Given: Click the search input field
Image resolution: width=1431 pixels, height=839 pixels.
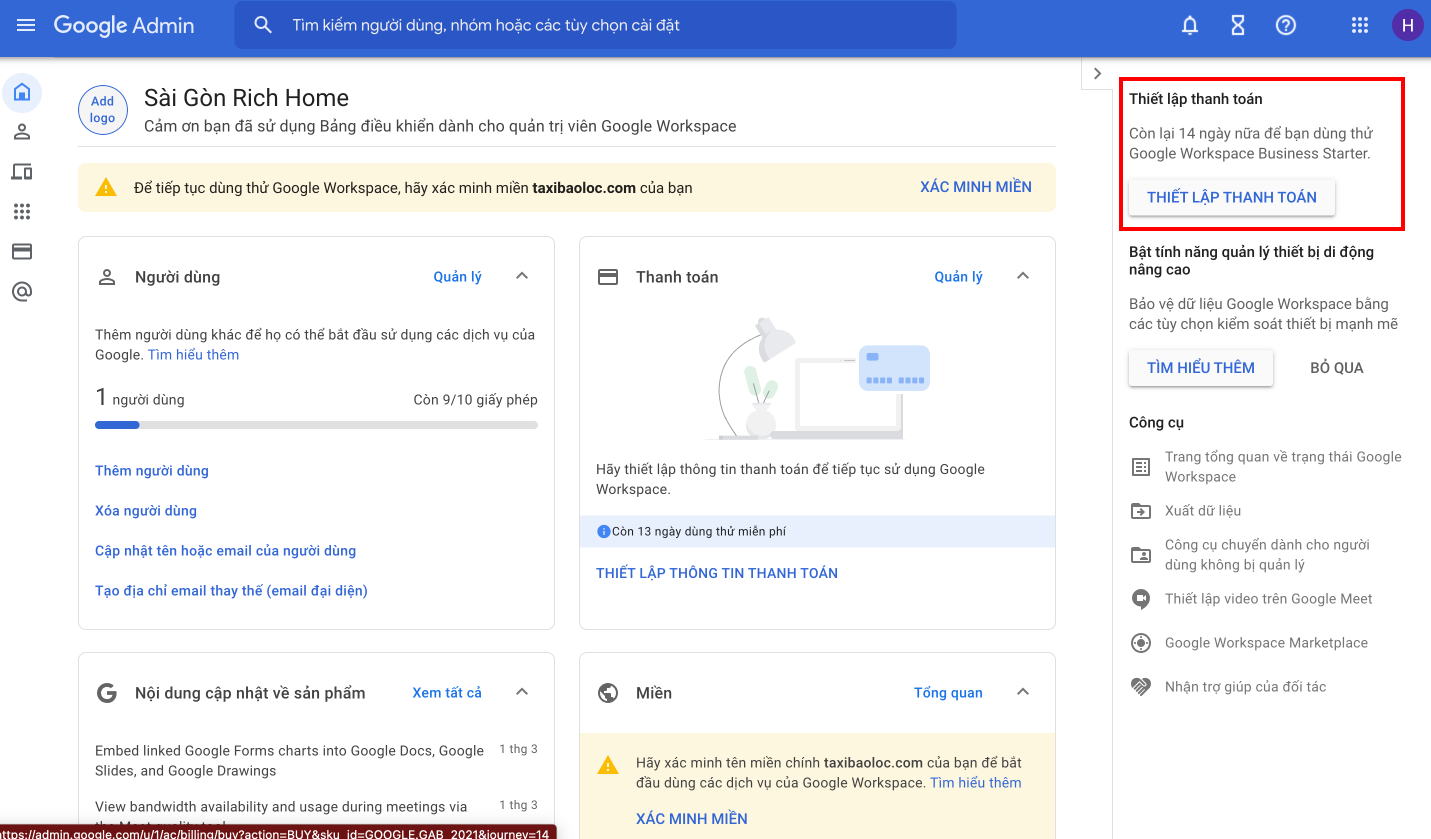Looking at the screenshot, I should point(595,25).
